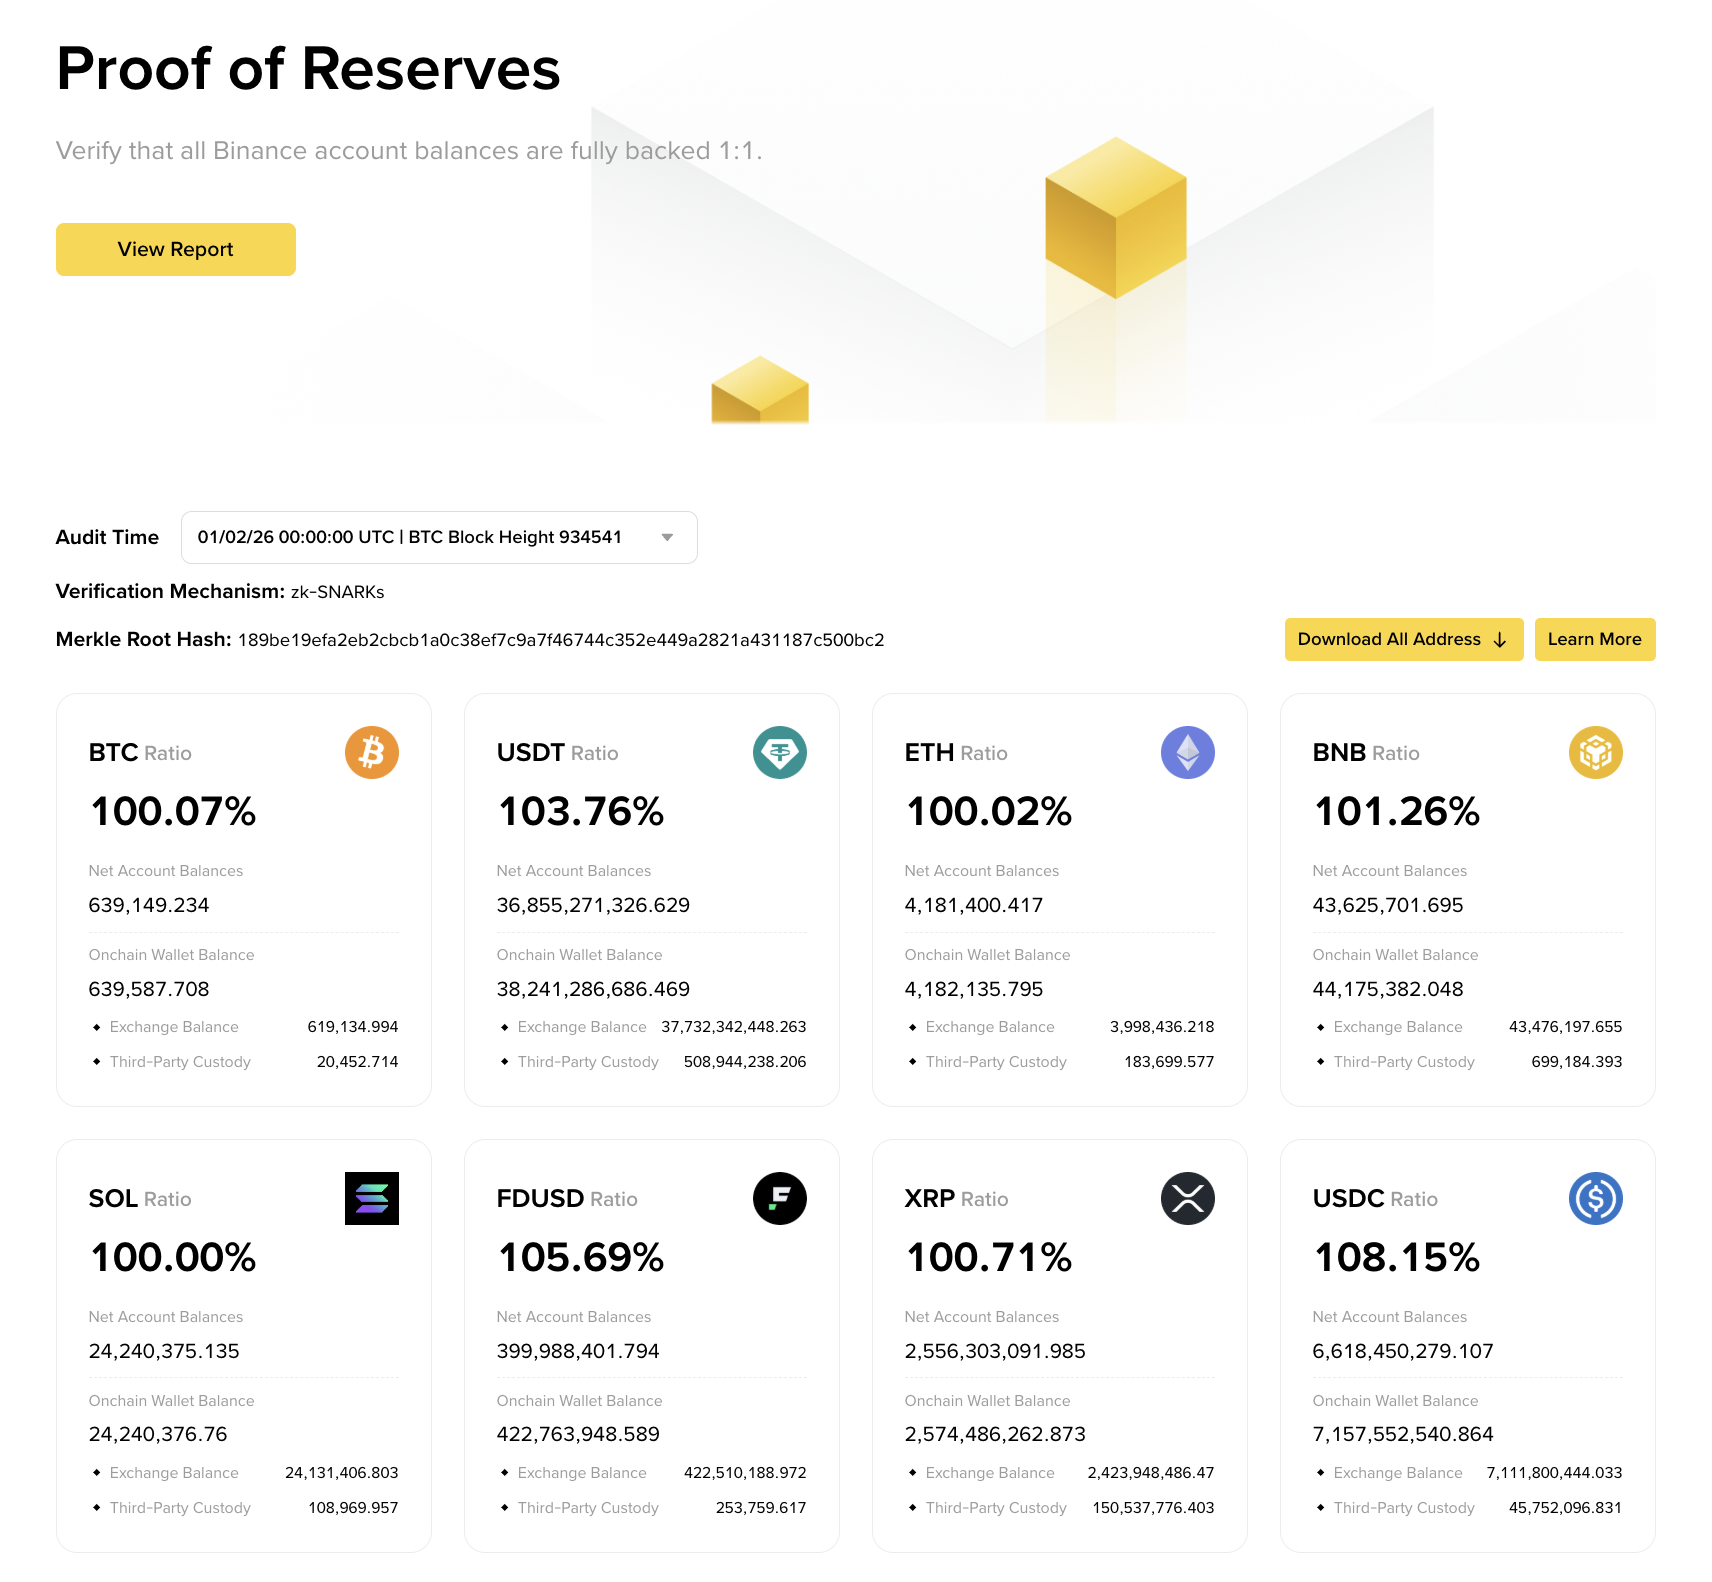Click the Bitcoin coin icon

(371, 752)
